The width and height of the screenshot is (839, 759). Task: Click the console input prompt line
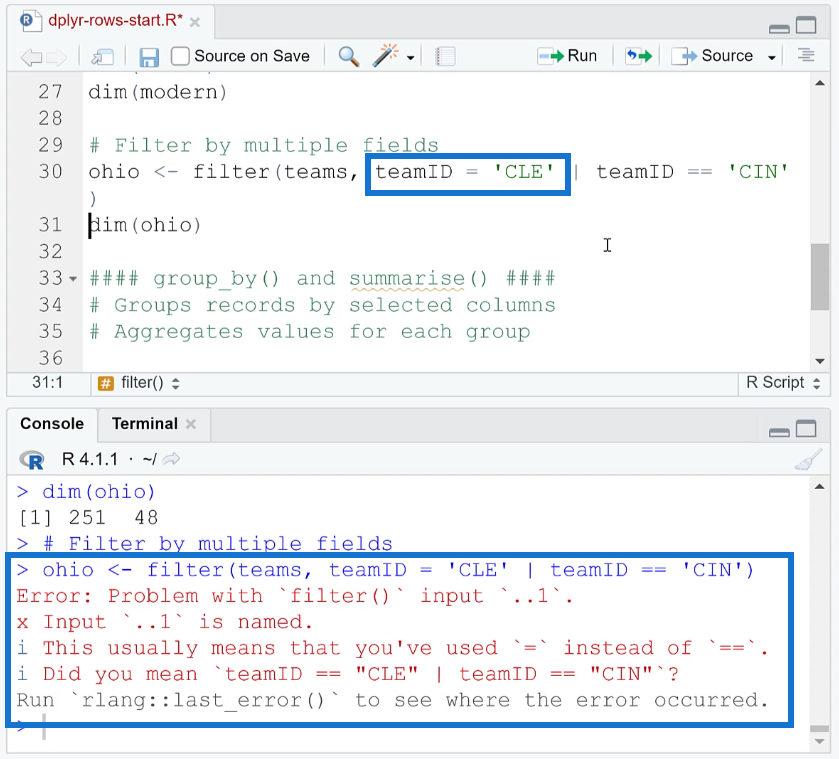pos(407,727)
